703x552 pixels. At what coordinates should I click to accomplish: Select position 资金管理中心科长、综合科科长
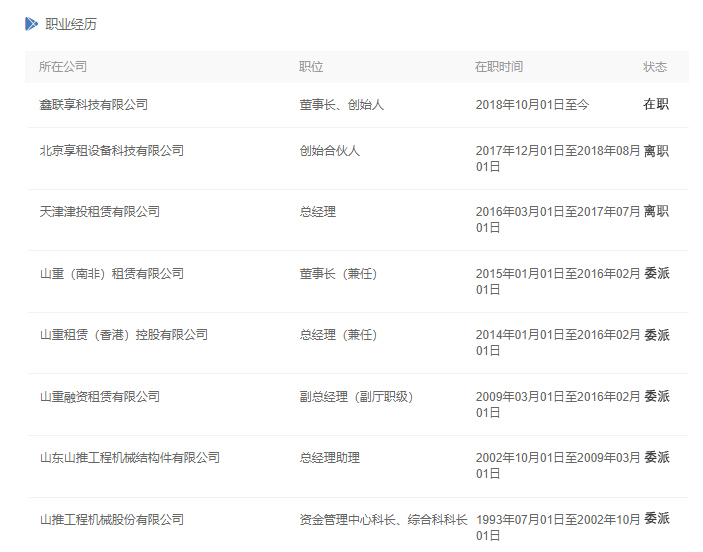point(383,520)
